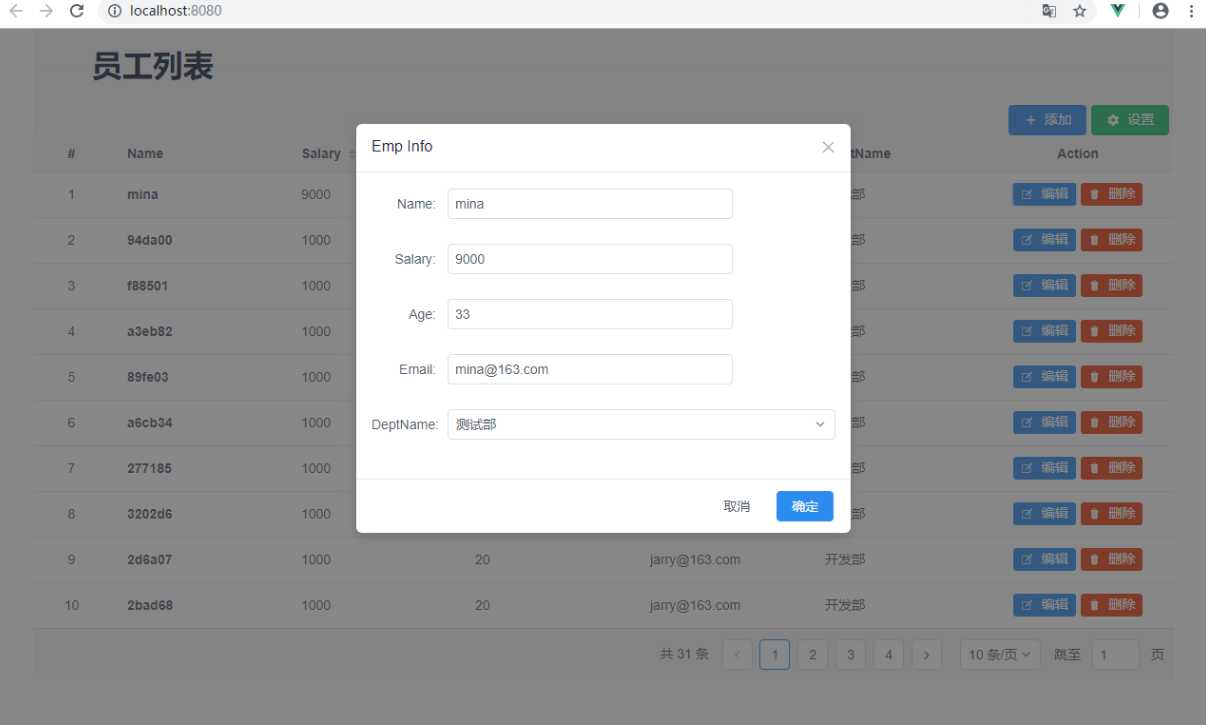This screenshot has width=1206, height=725.
Task: Delete the 3202d6 row
Action: pyautogui.click(x=1111, y=514)
